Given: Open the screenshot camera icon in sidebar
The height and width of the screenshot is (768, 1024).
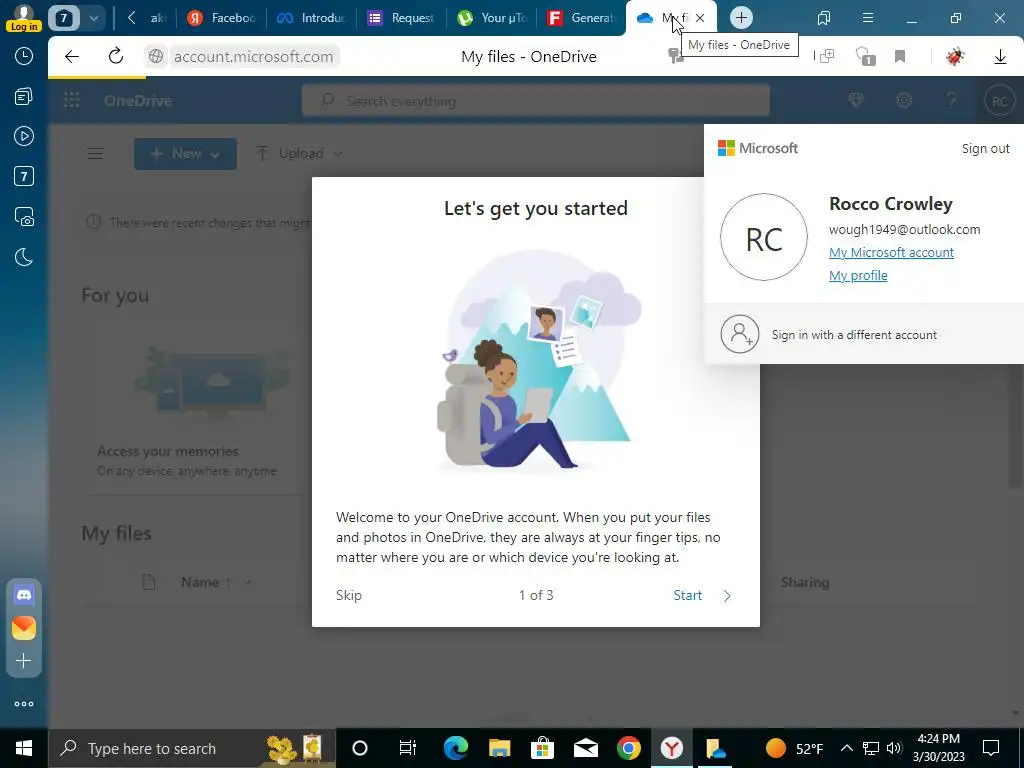Looking at the screenshot, I should pyautogui.click(x=24, y=217).
